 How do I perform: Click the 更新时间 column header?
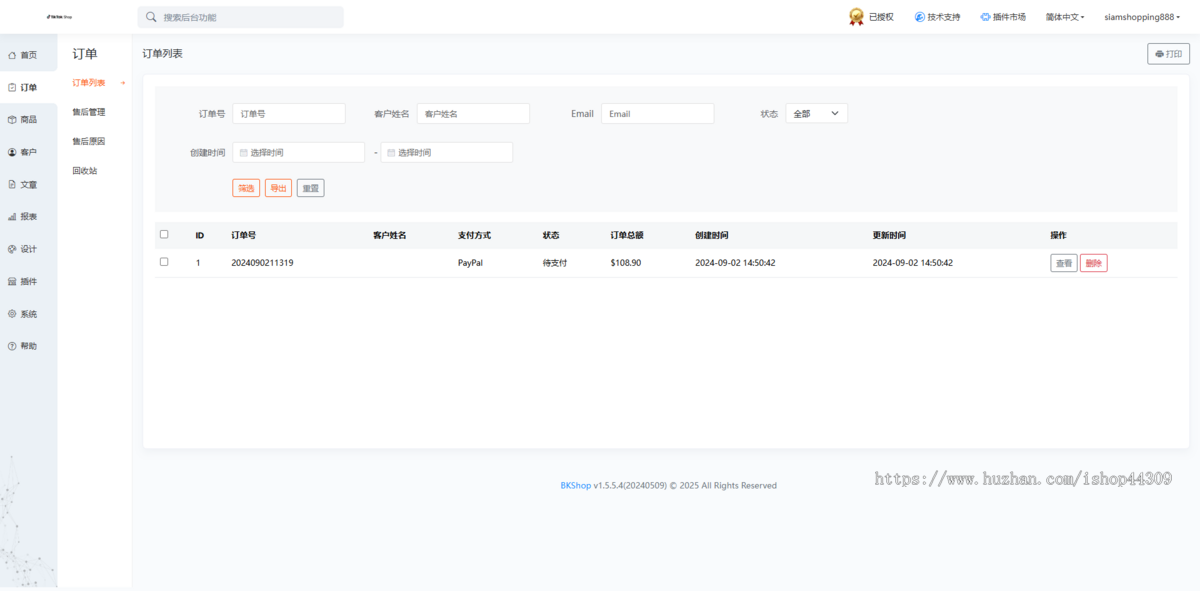tap(889, 236)
